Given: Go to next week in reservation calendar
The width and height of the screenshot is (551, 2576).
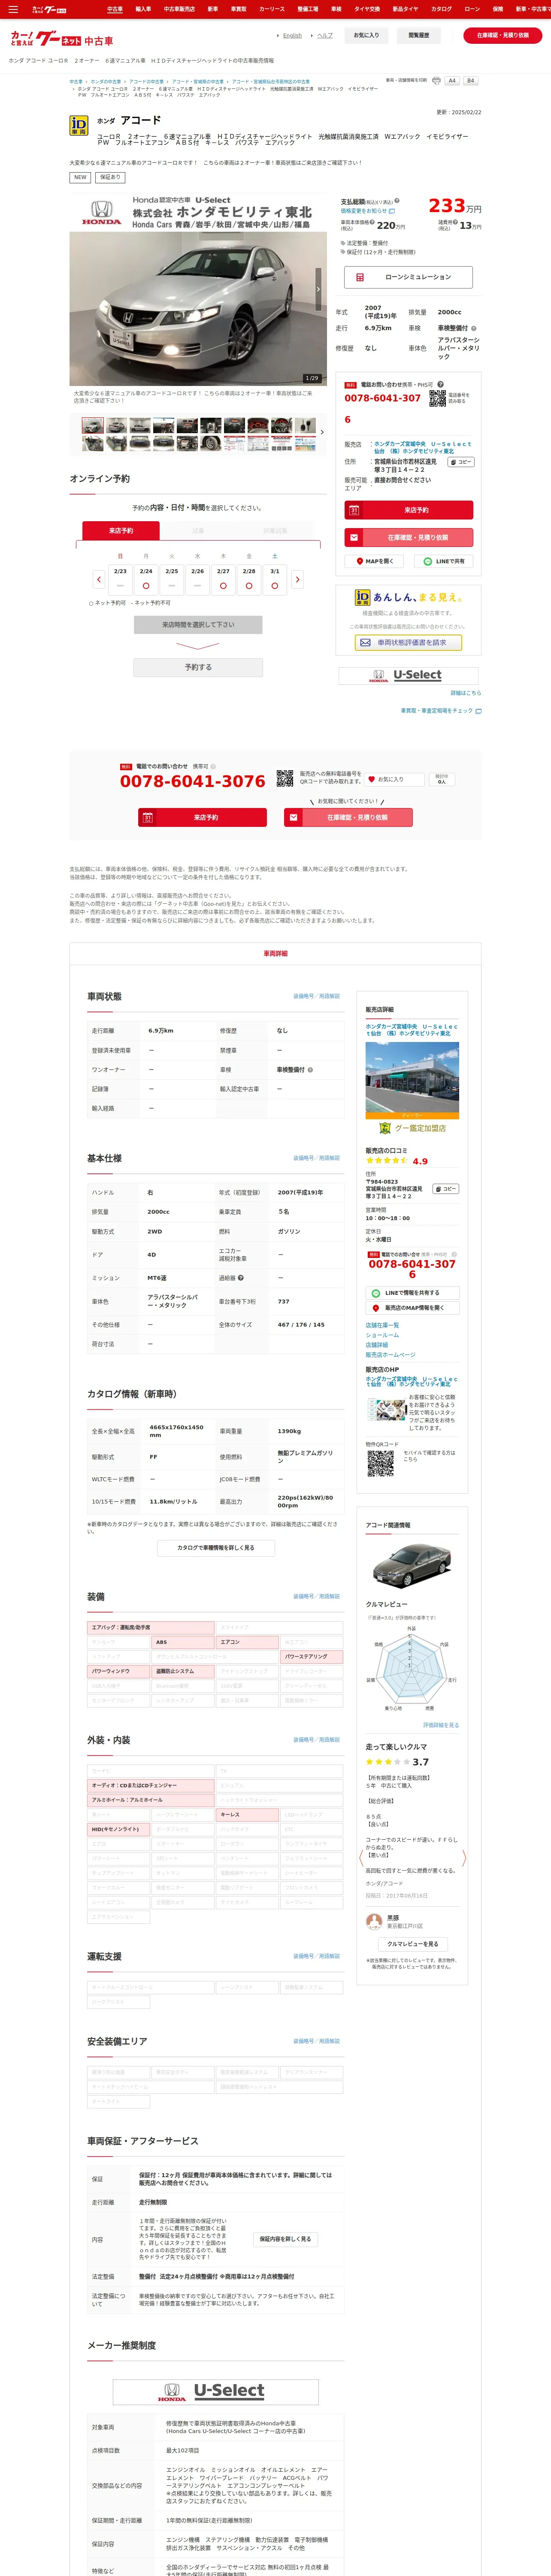Looking at the screenshot, I should point(297,579).
